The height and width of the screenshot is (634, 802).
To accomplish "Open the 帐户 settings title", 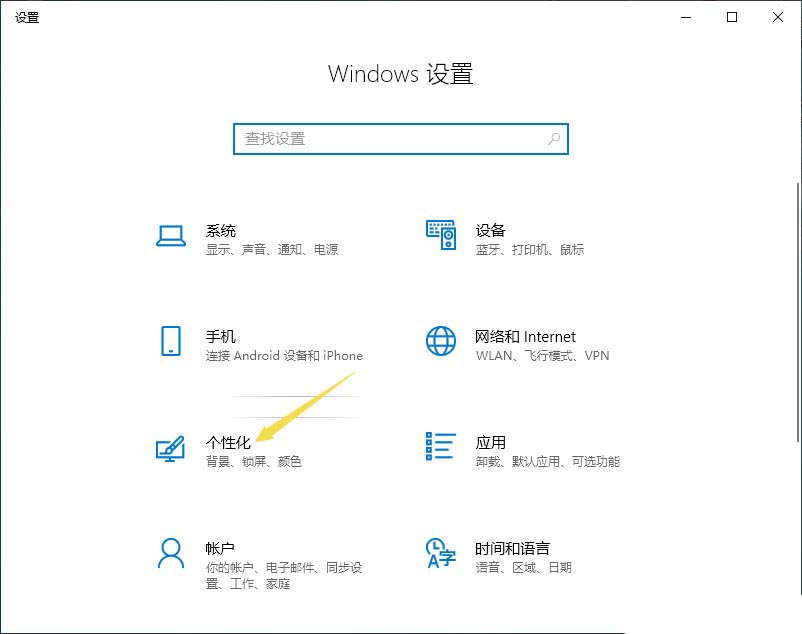I will pos(220,549).
